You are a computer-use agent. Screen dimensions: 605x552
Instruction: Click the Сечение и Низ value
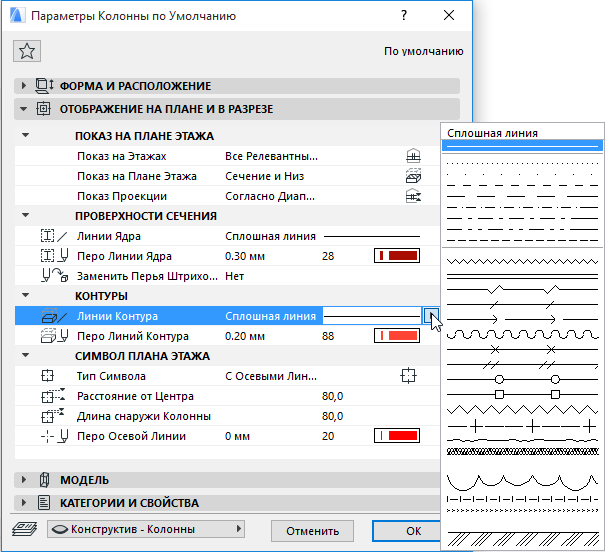(x=265, y=176)
